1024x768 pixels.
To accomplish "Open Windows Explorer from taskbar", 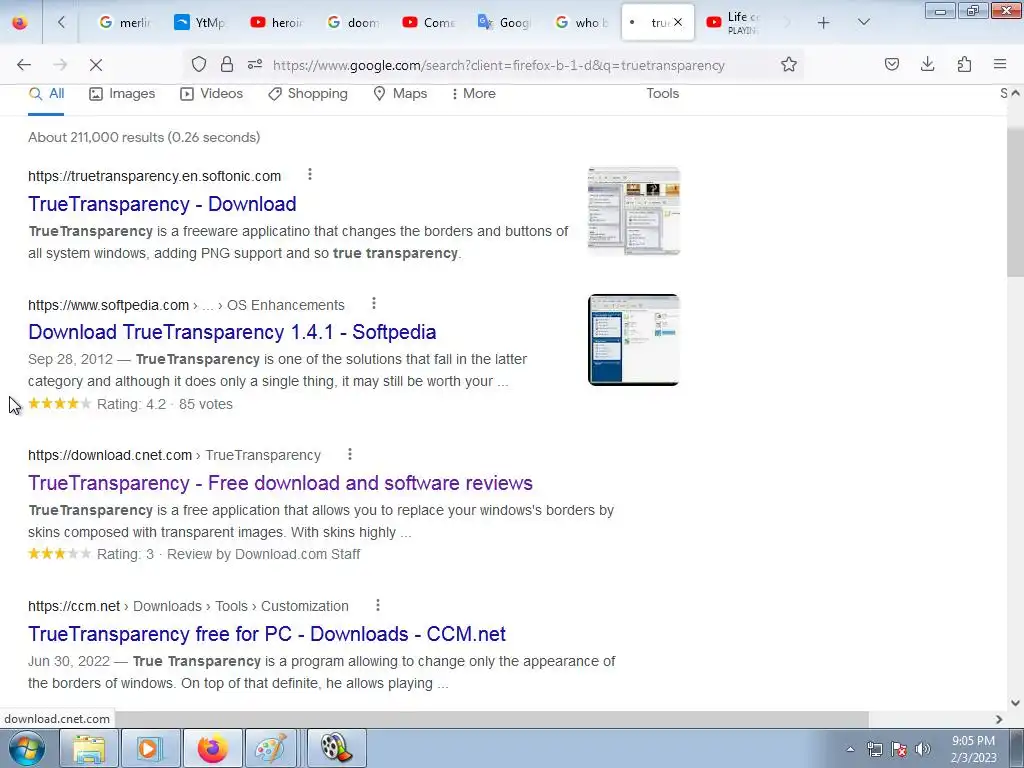I will (89, 748).
